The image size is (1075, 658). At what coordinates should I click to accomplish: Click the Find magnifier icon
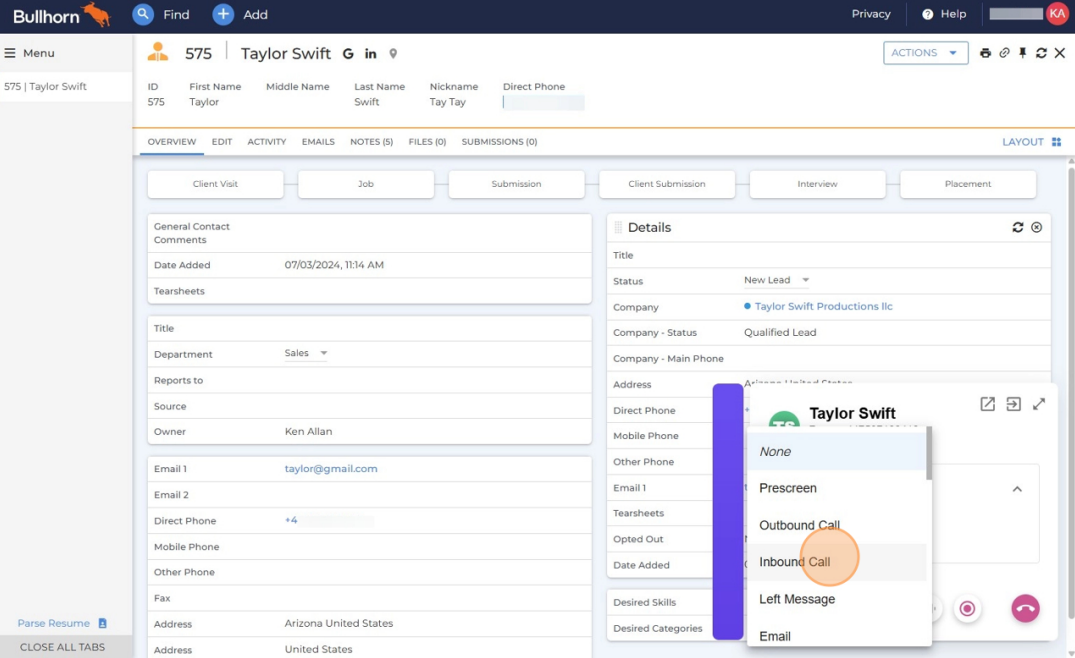143,14
